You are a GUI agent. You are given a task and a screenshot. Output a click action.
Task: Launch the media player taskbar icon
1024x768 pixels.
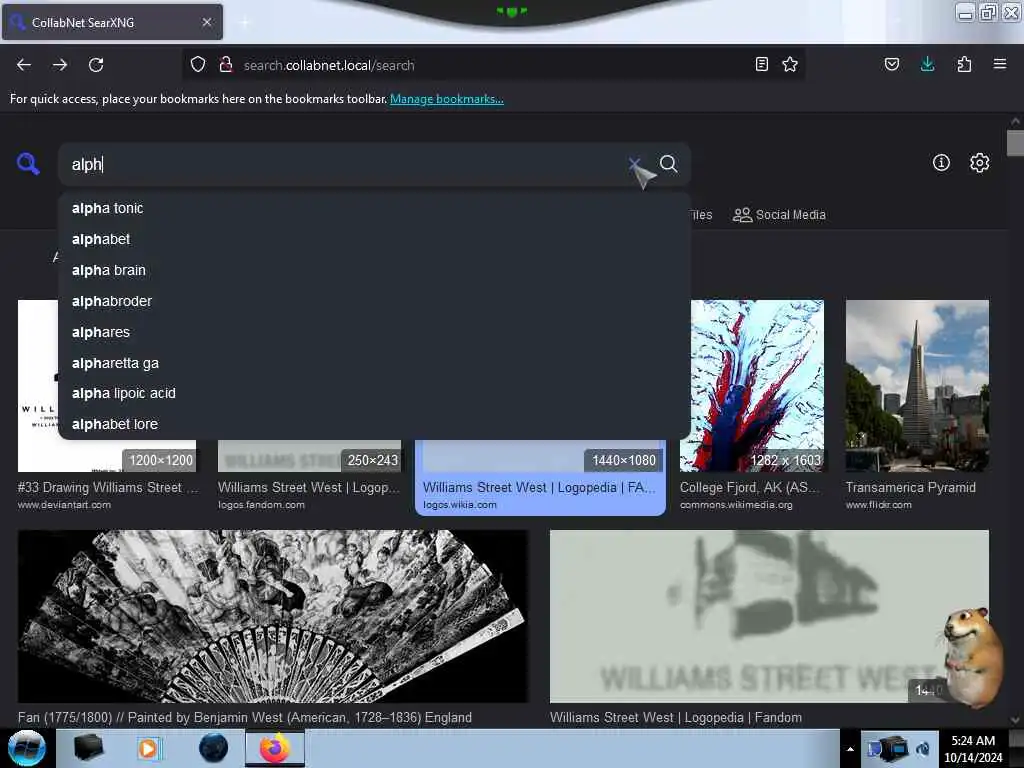pos(149,748)
